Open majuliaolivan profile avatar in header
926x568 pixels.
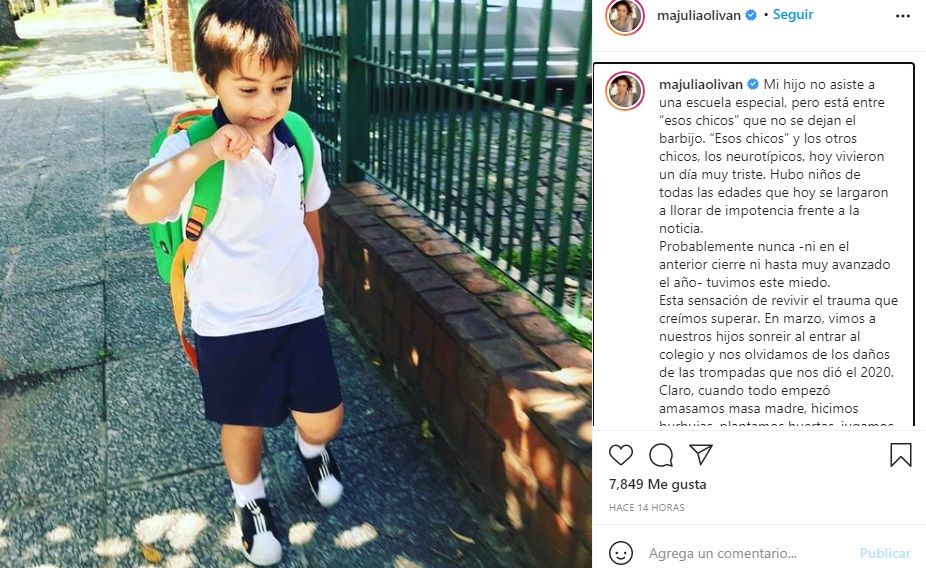[x=625, y=16]
